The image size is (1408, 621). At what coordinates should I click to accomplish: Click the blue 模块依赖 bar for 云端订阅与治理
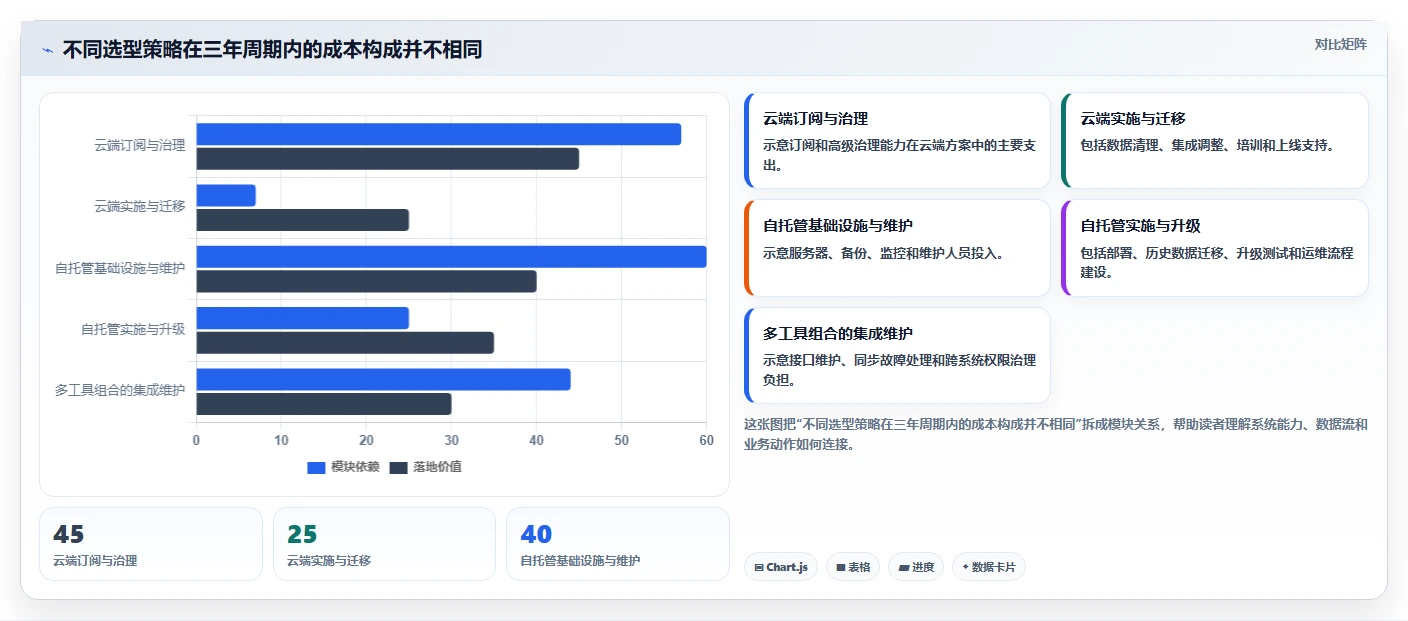438,134
